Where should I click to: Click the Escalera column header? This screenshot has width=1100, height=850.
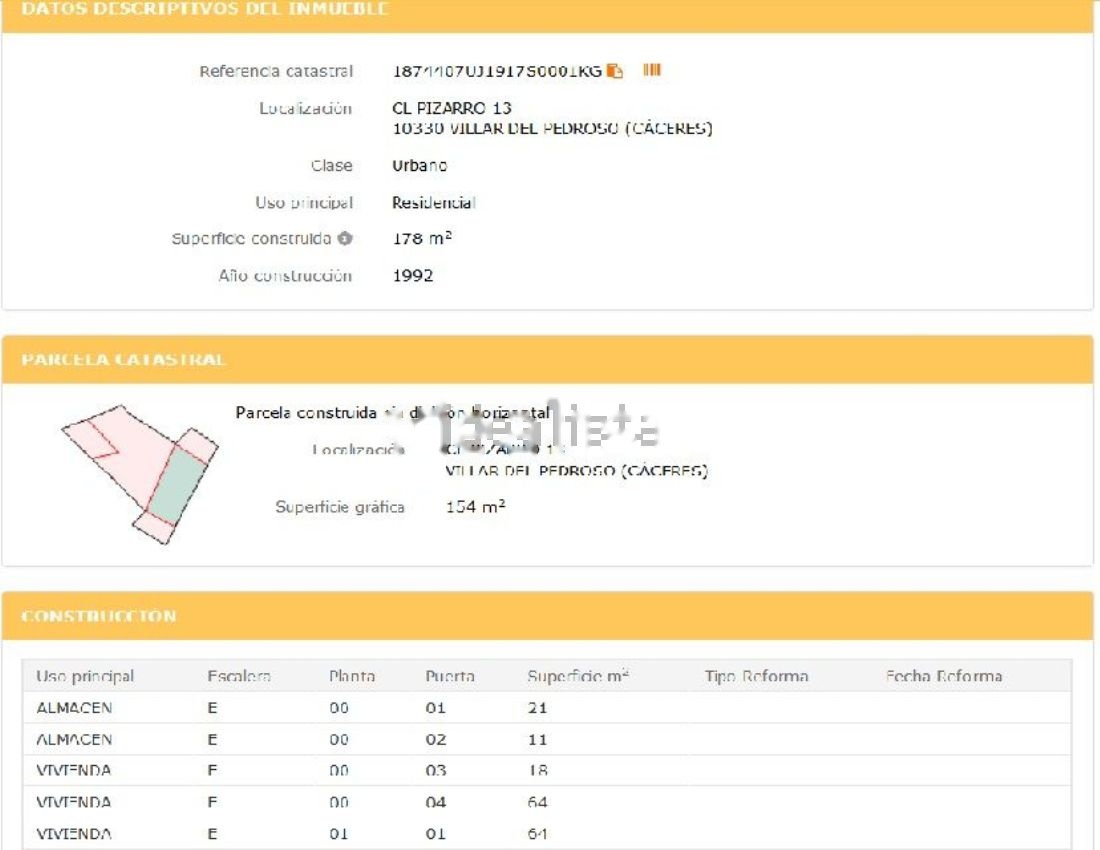(x=238, y=677)
